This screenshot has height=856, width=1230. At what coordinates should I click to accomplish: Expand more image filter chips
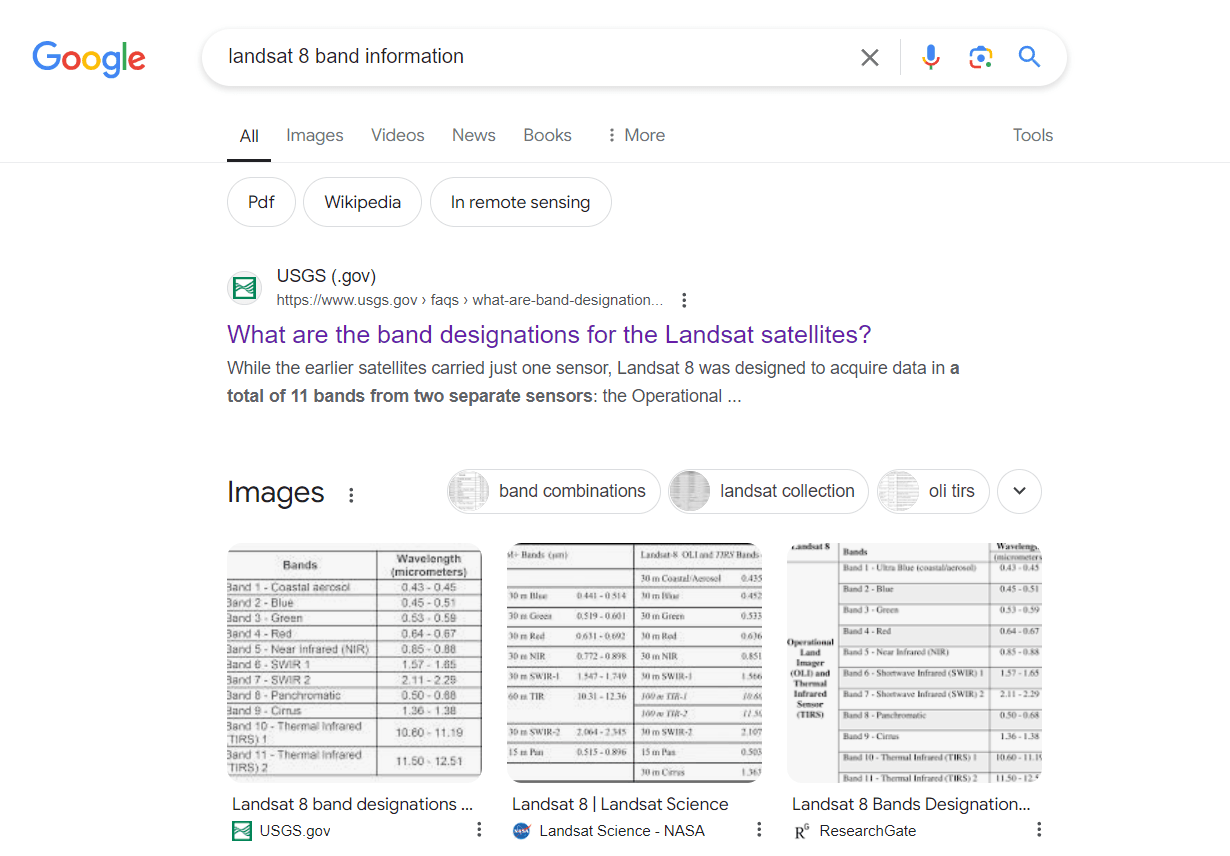tap(1019, 491)
